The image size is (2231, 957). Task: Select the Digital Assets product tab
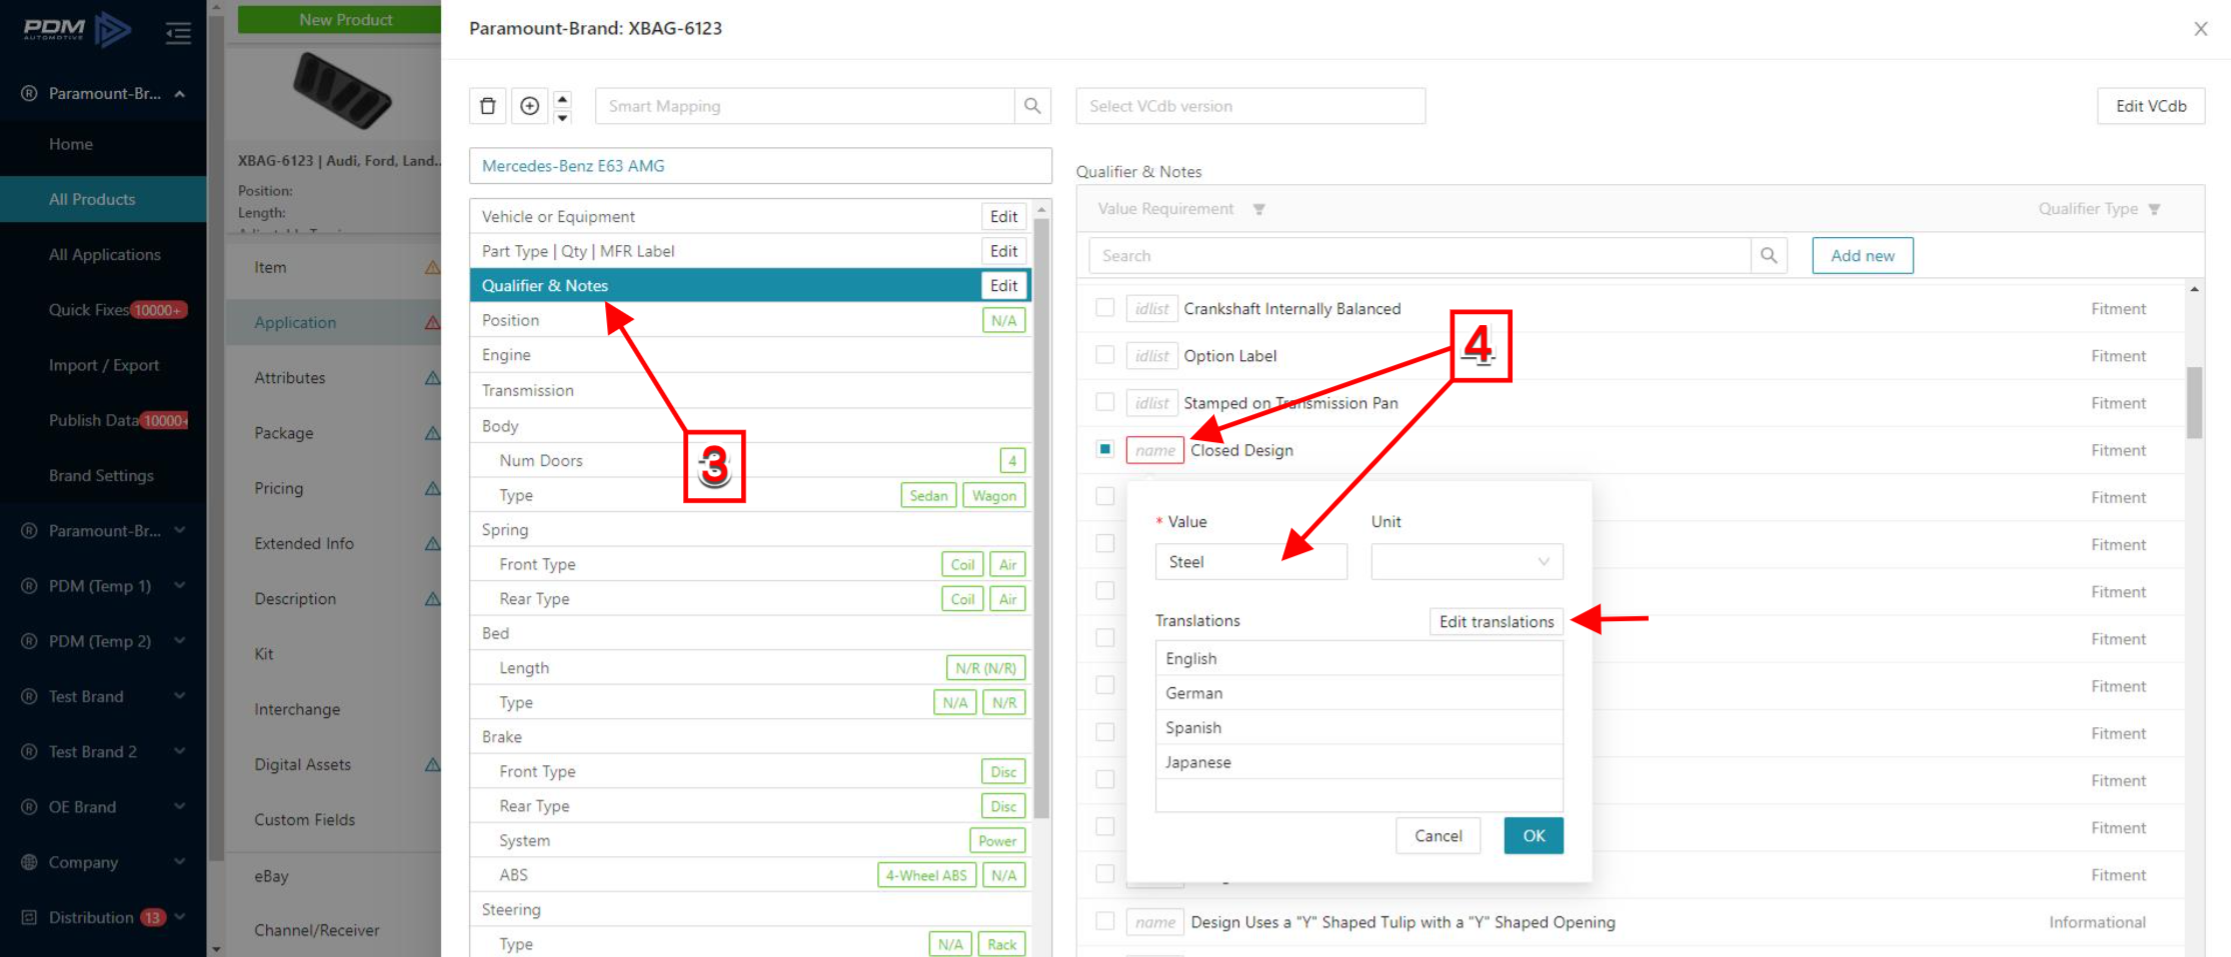pyautogui.click(x=303, y=764)
